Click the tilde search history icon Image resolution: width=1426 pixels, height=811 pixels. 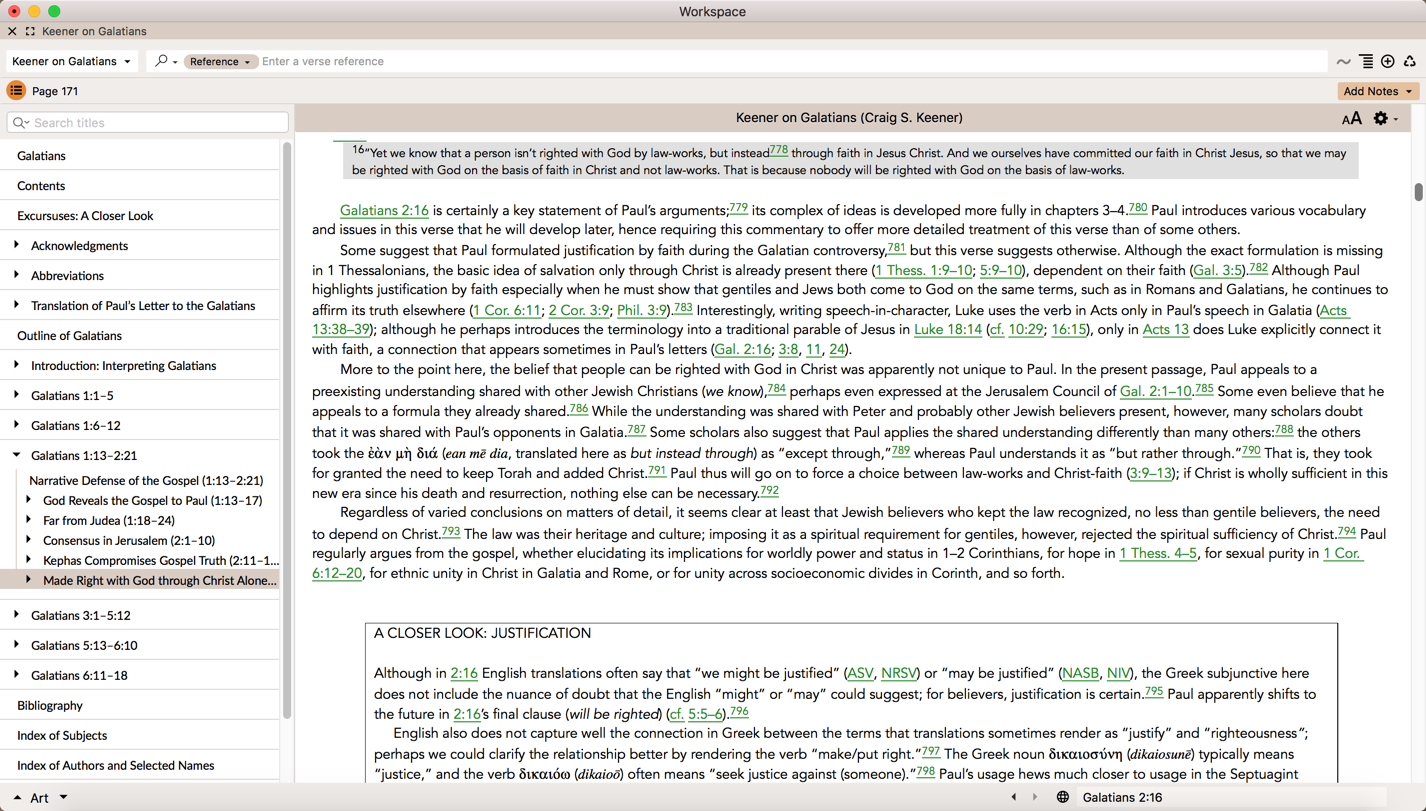tap(1343, 62)
